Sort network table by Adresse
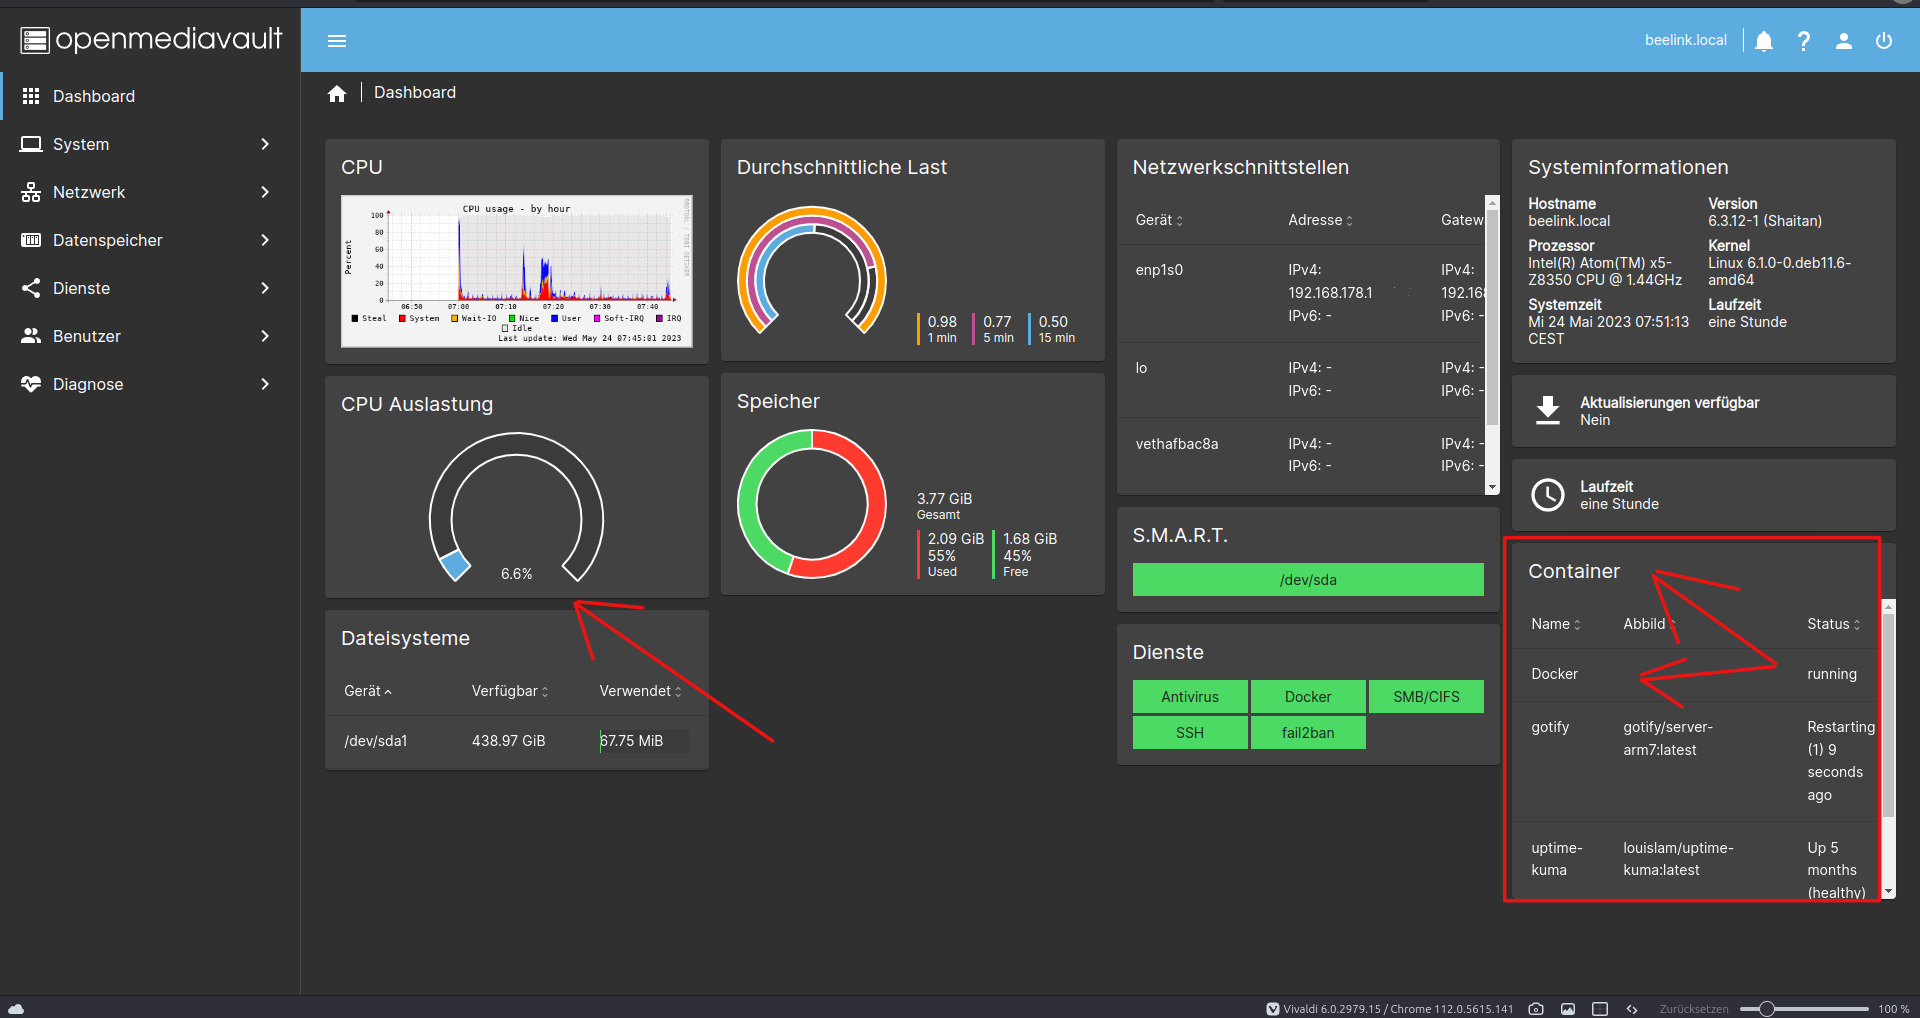The height and width of the screenshot is (1018, 1920). pos(1321,220)
